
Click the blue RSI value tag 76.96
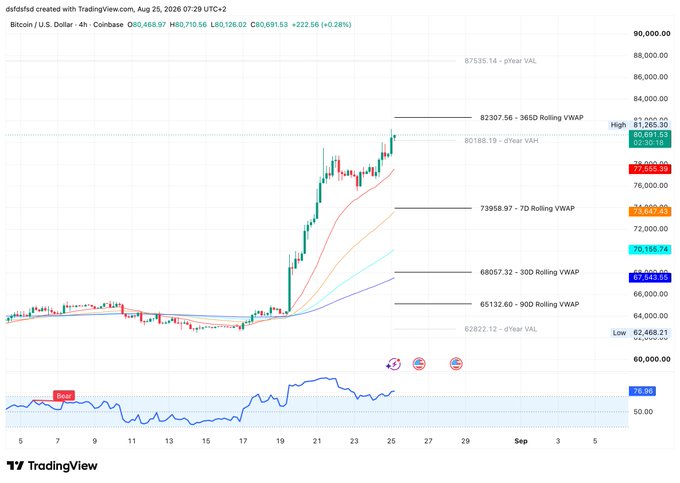642,391
